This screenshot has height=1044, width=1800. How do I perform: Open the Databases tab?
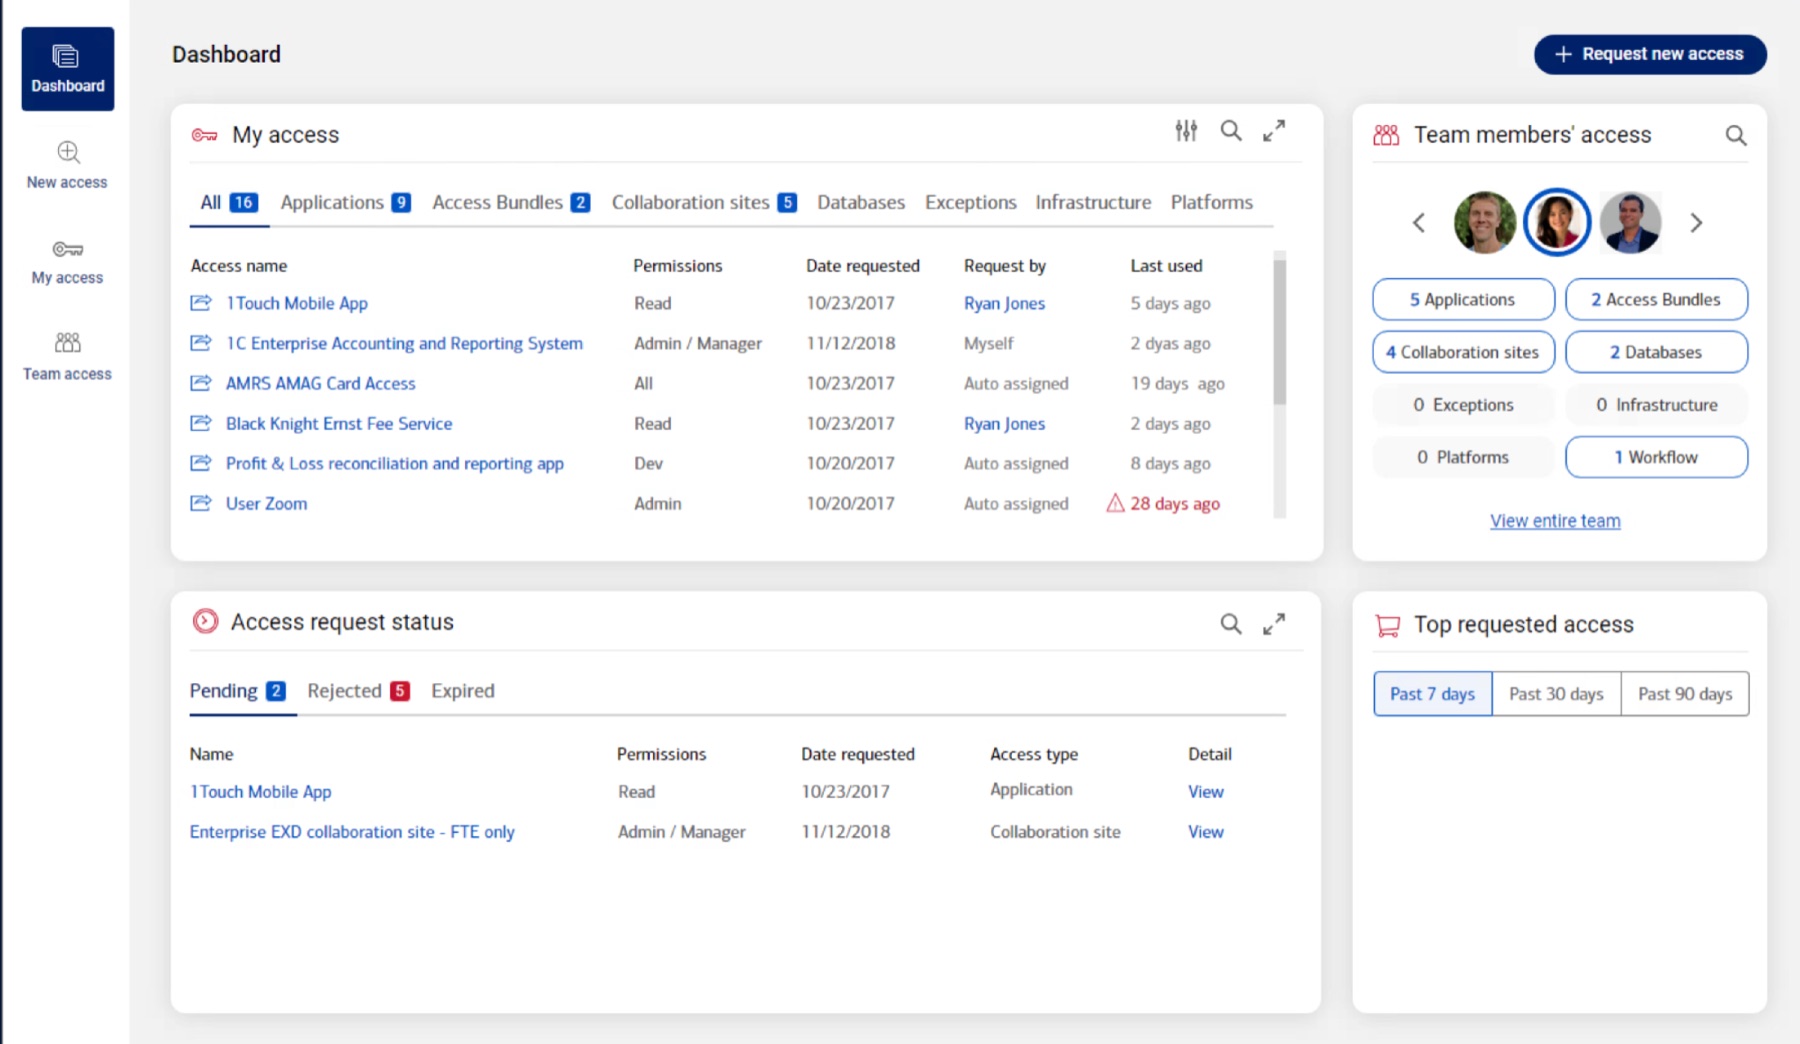tap(861, 202)
